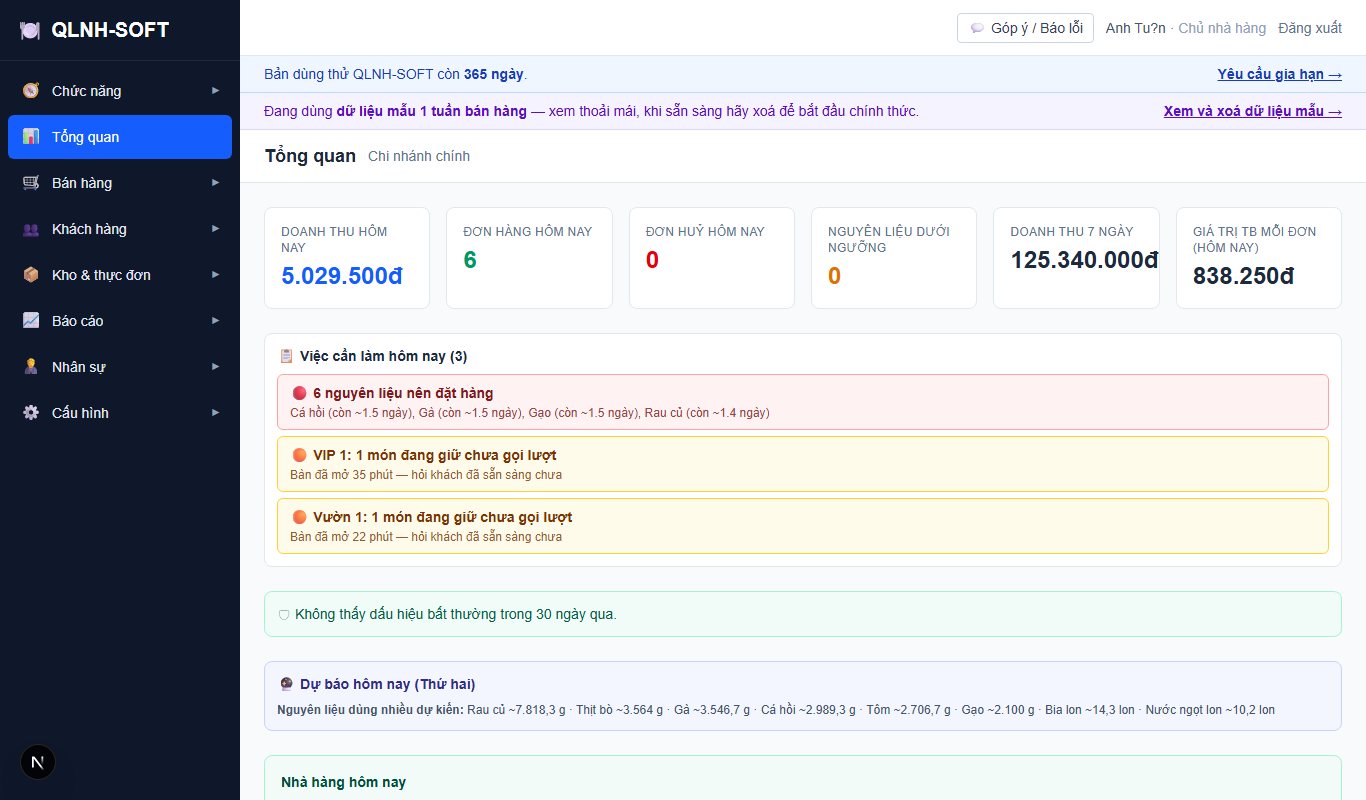Click the Nhà hàng hôm nay heading
Viewport: 1366px width, 800px height.
(x=344, y=782)
